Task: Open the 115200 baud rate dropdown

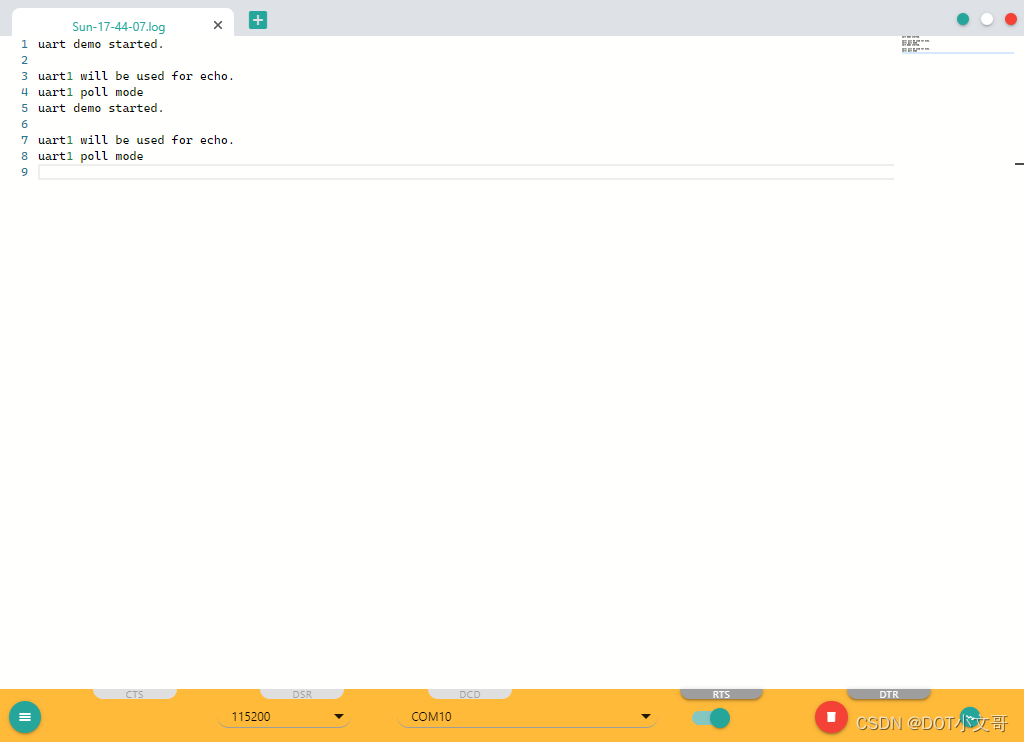Action: coord(284,717)
